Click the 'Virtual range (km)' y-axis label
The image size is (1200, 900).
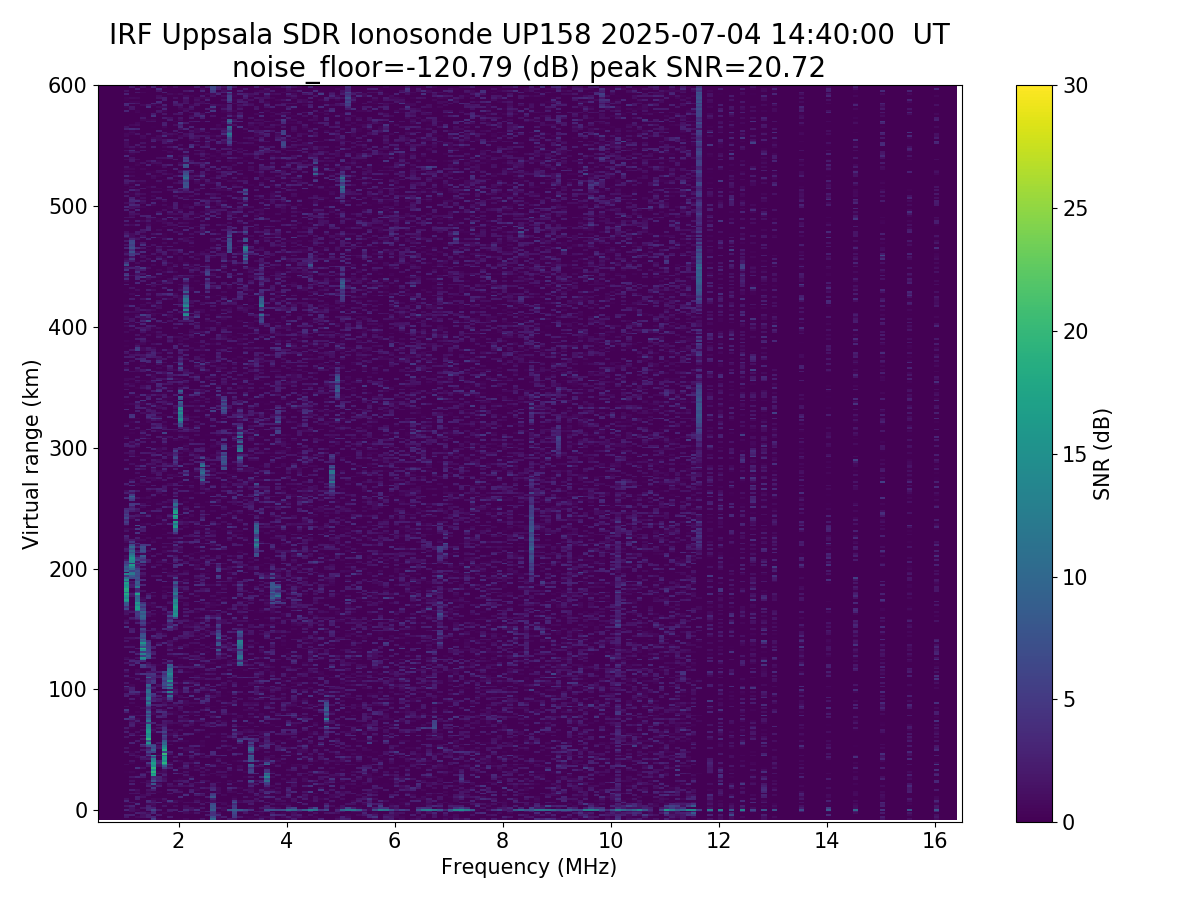click(x=32, y=454)
